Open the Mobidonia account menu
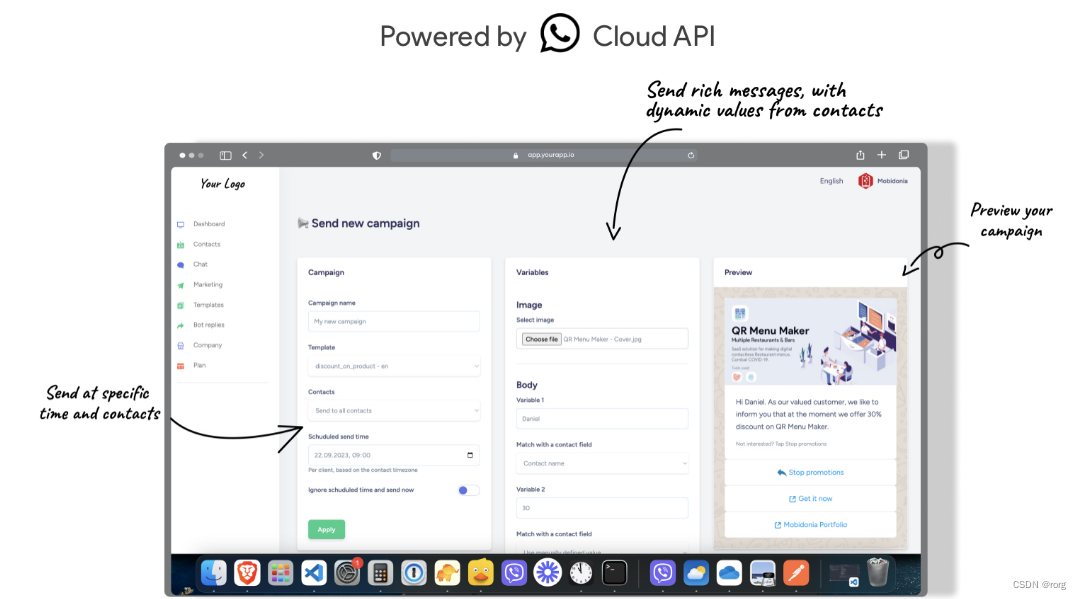1081x599 pixels. tap(882, 181)
